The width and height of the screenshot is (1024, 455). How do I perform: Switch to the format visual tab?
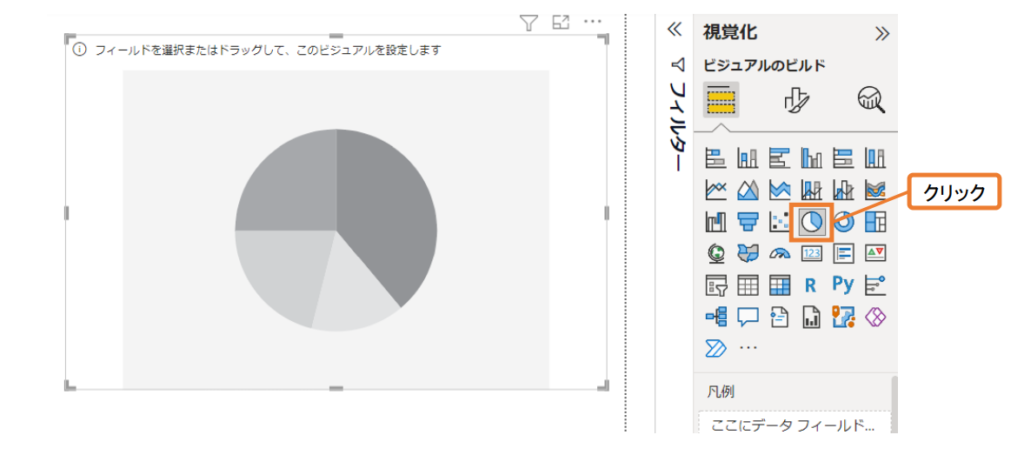pos(797,100)
